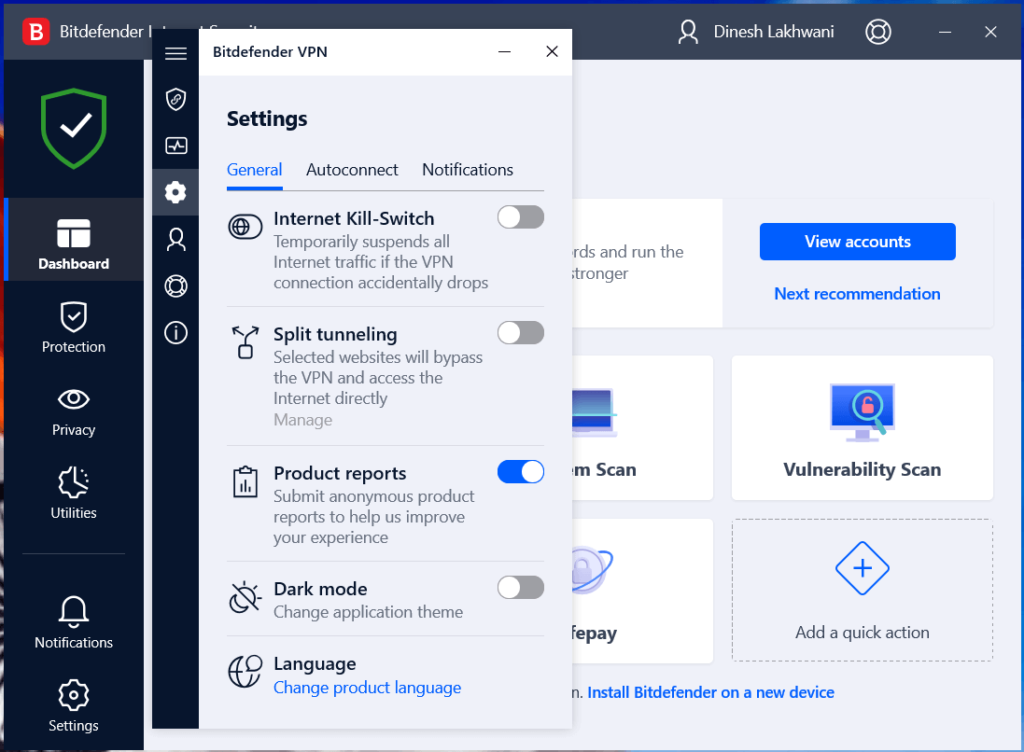Click the Language globe icon
This screenshot has width=1024, height=752.
(245, 672)
